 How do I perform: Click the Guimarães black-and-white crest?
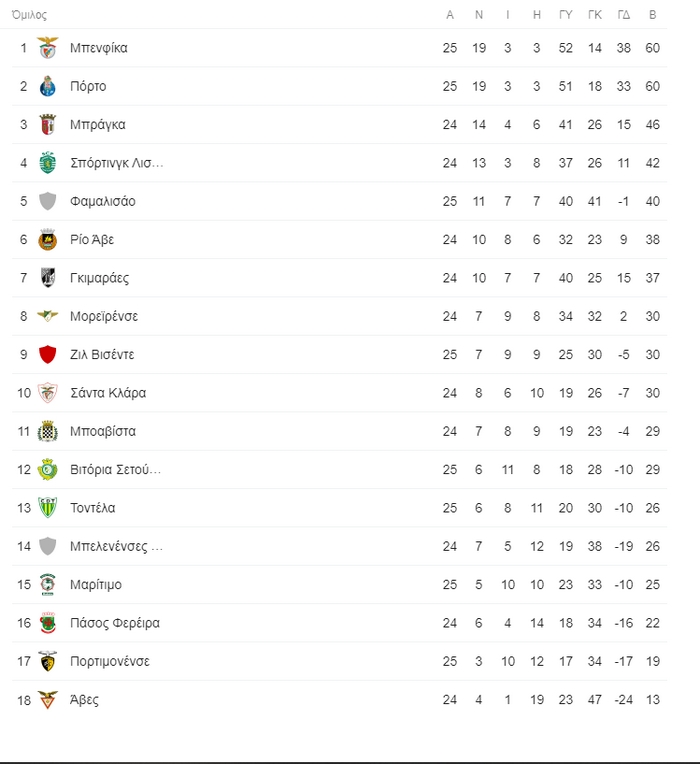pyautogui.click(x=47, y=278)
